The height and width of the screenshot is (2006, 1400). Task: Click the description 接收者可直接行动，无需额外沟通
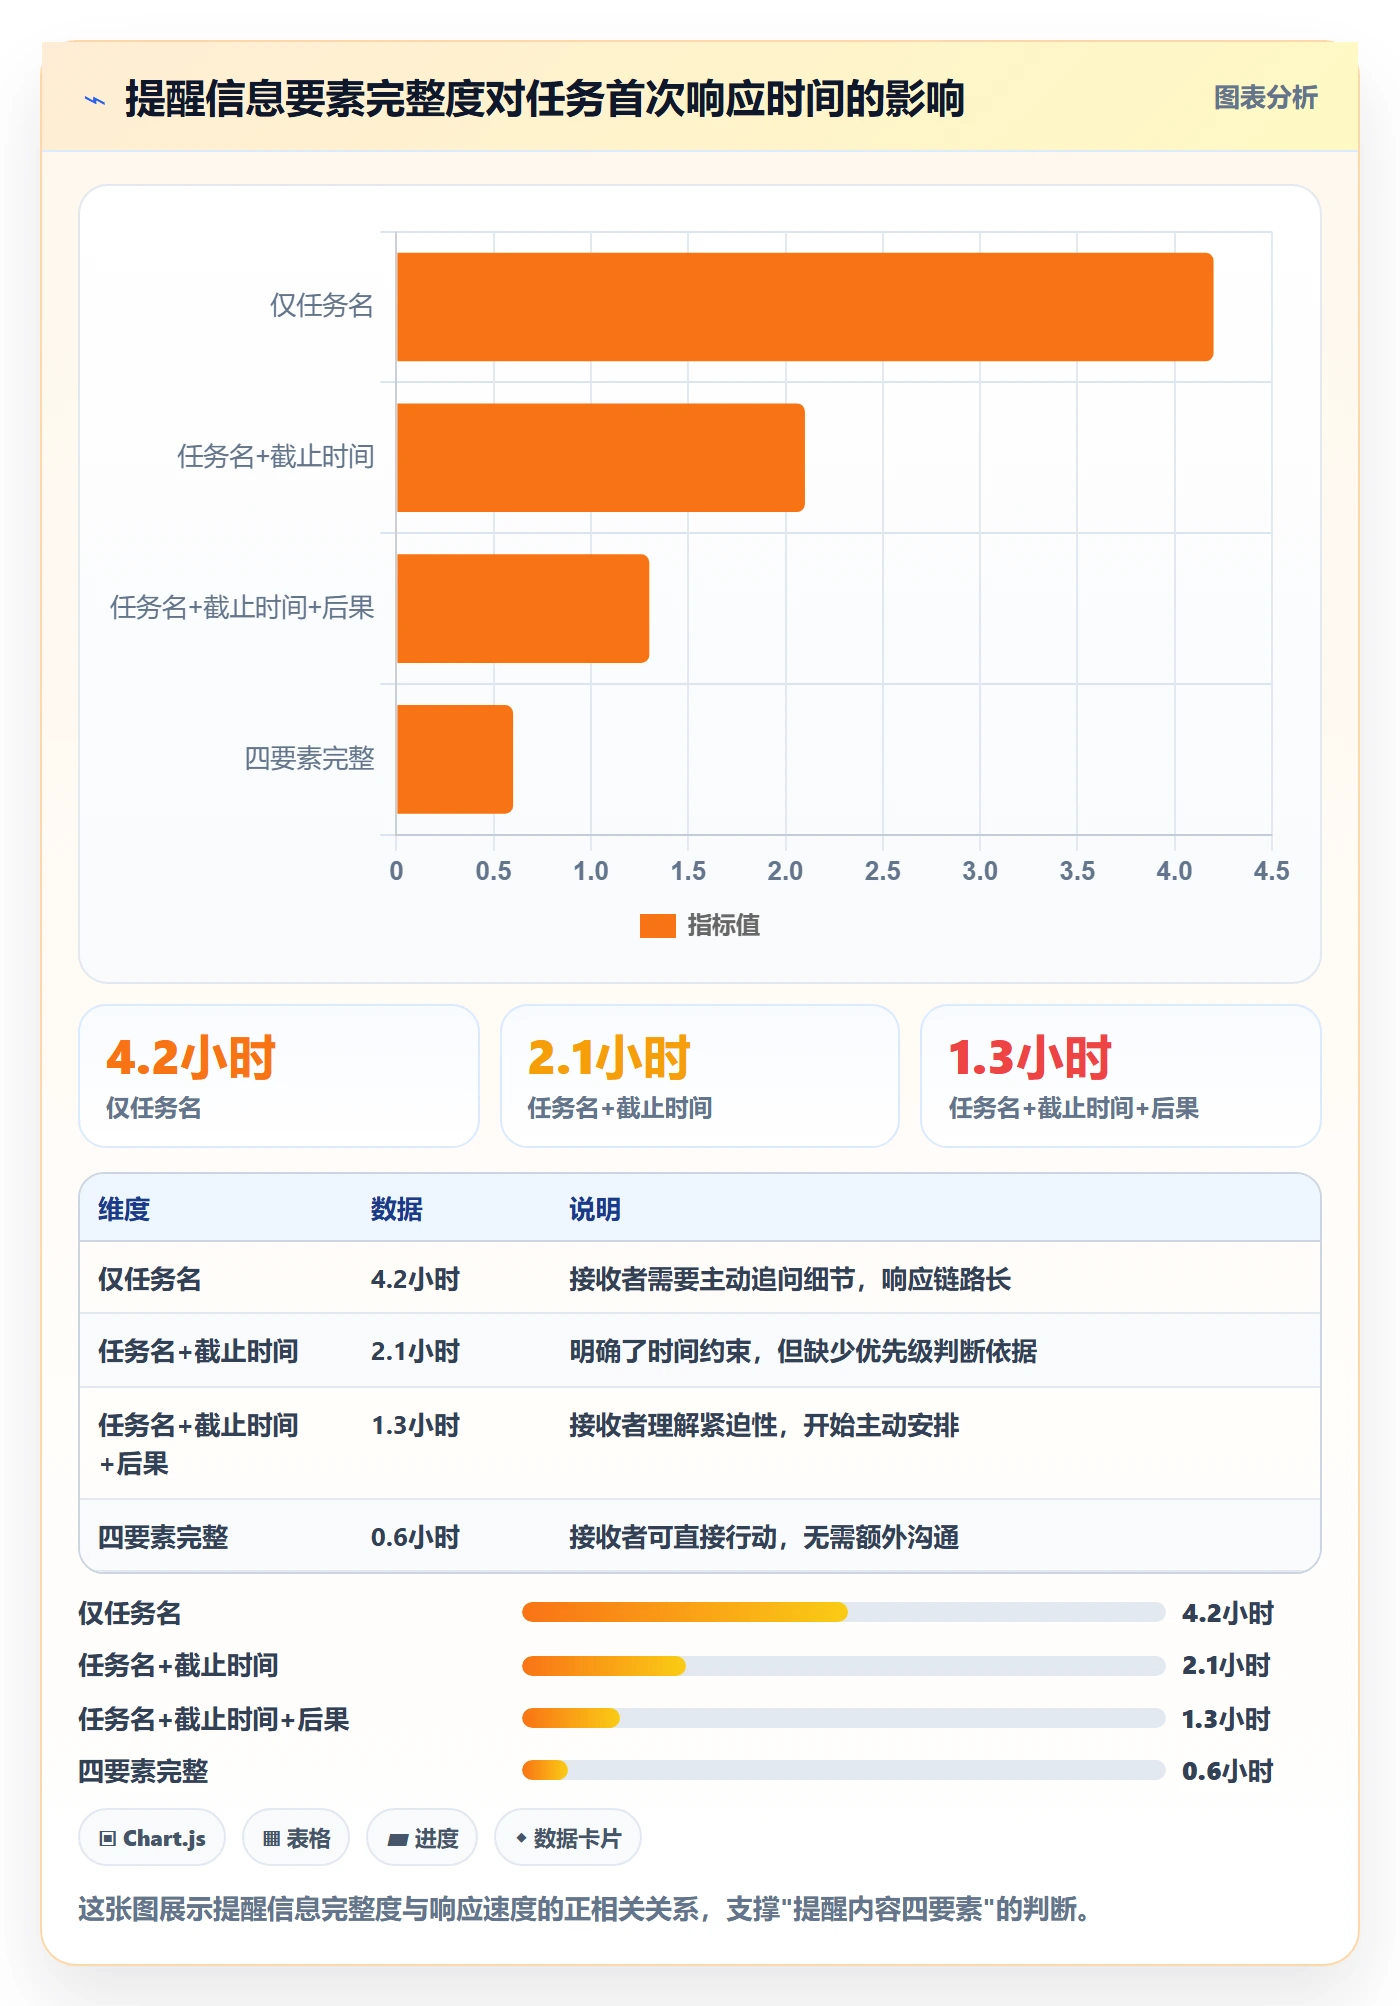point(764,1537)
